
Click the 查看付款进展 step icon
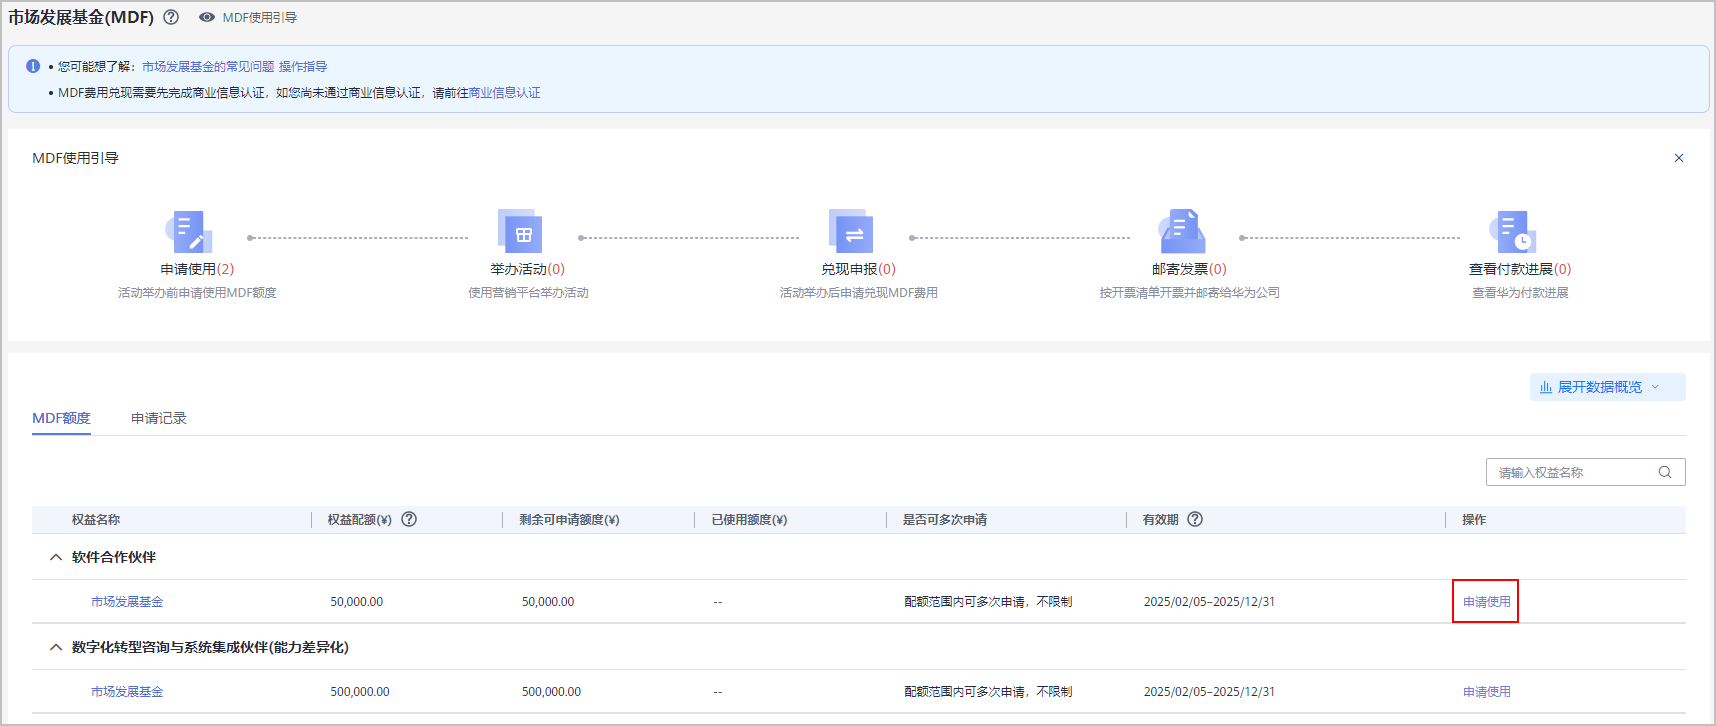coord(1514,232)
